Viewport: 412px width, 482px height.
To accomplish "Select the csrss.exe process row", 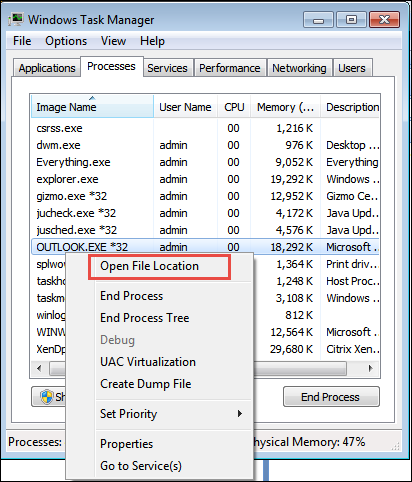I will click(205, 128).
